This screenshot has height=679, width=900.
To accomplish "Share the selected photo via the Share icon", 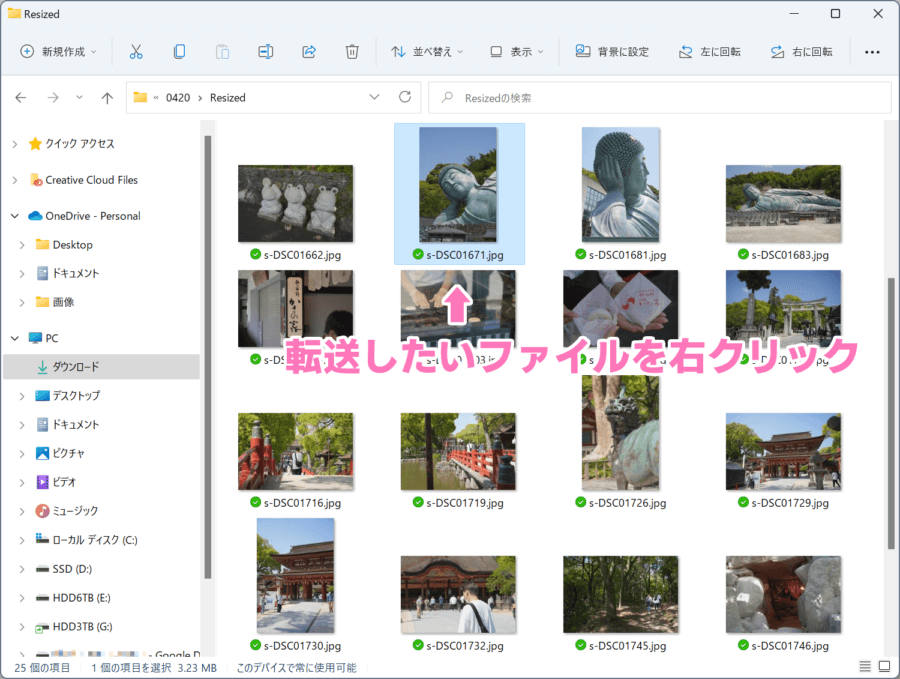I will [309, 51].
